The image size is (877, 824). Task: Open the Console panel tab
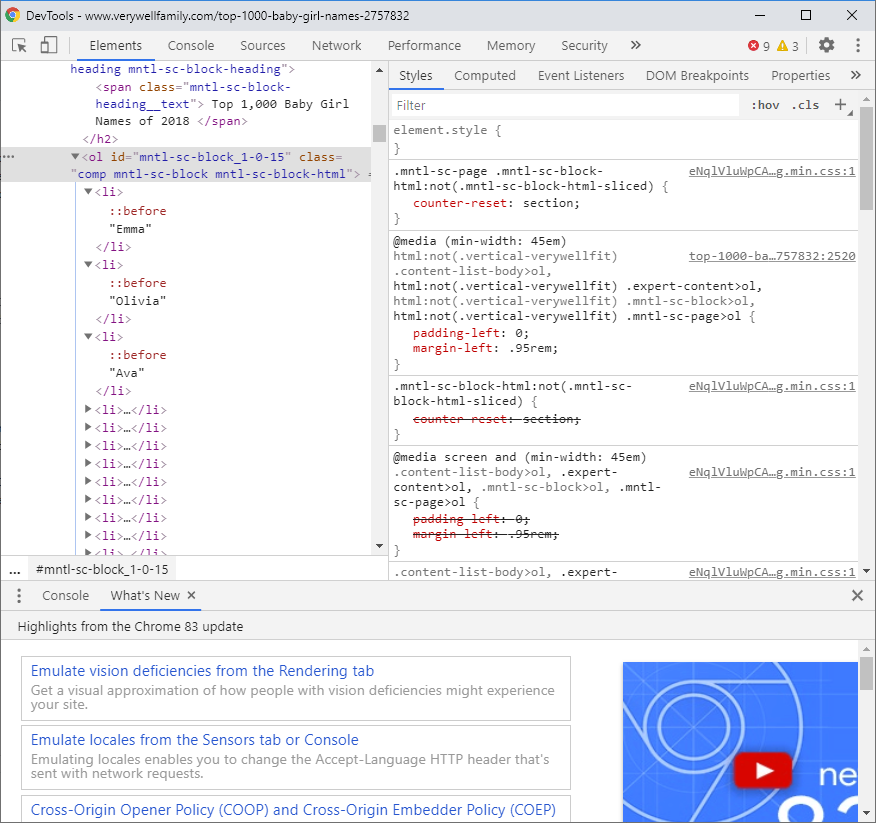(191, 45)
